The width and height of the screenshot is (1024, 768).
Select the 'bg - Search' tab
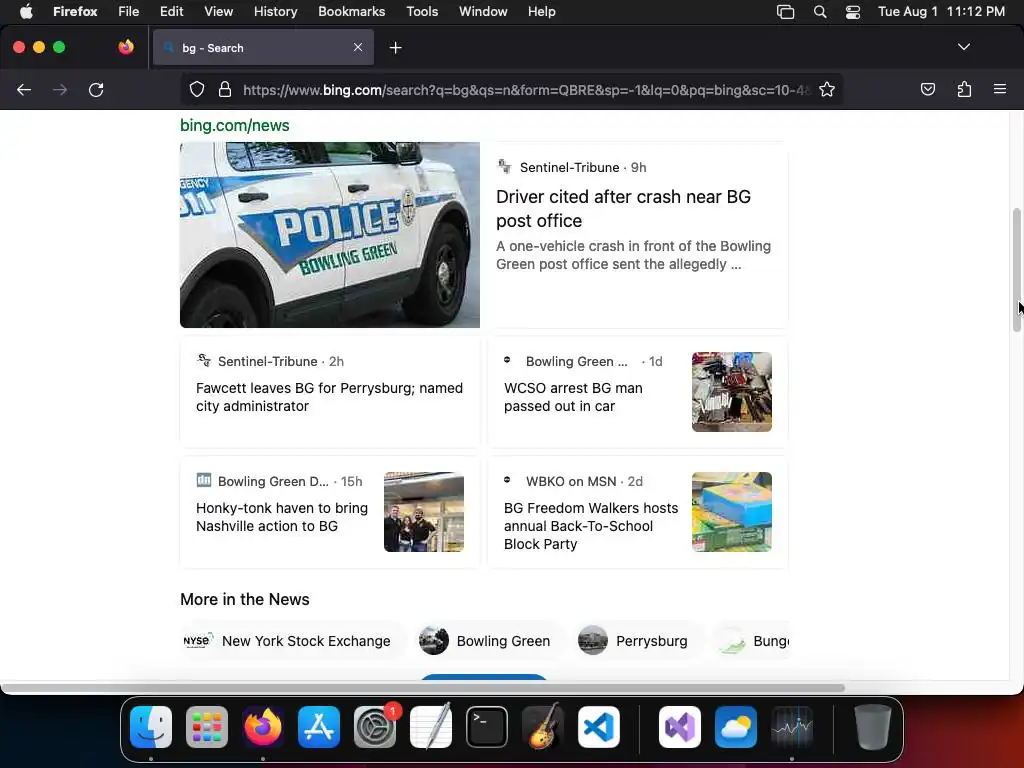pyautogui.click(x=263, y=48)
